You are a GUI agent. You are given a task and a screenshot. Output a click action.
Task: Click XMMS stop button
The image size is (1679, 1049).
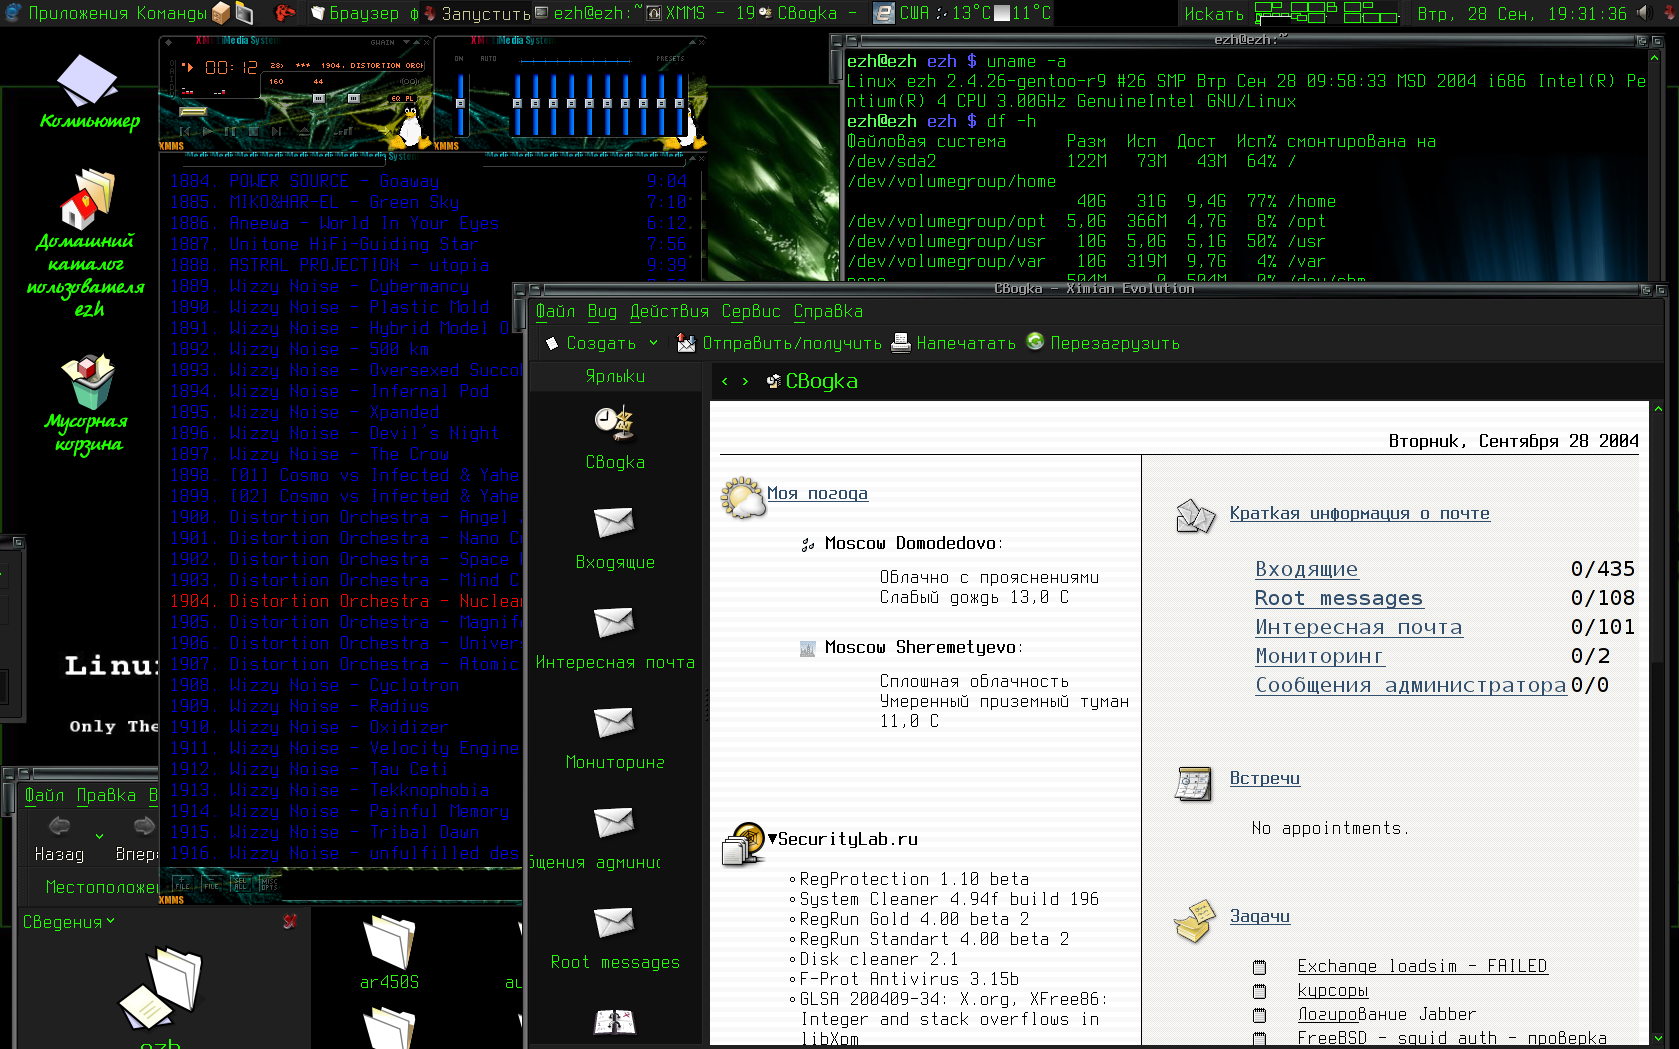pyautogui.click(x=253, y=131)
